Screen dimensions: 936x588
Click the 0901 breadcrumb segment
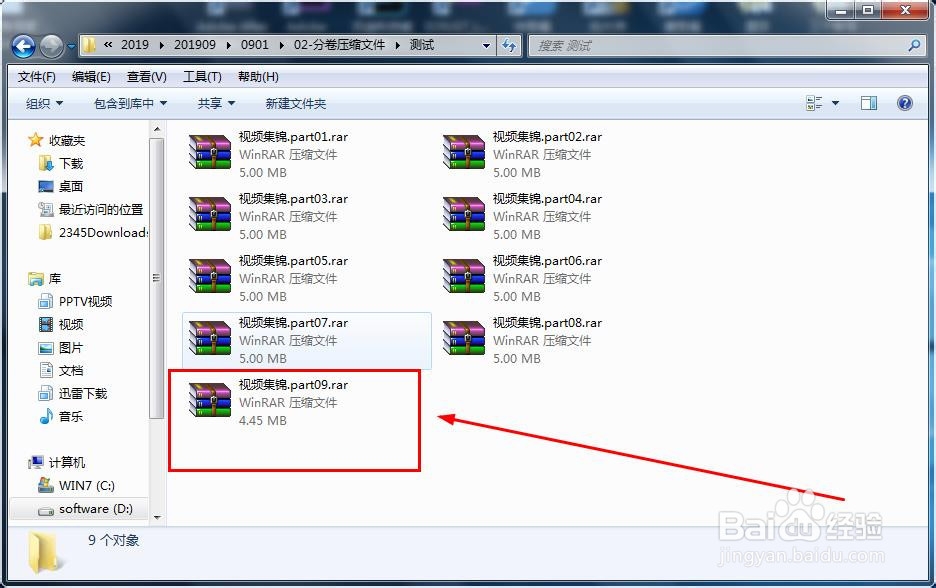point(254,45)
